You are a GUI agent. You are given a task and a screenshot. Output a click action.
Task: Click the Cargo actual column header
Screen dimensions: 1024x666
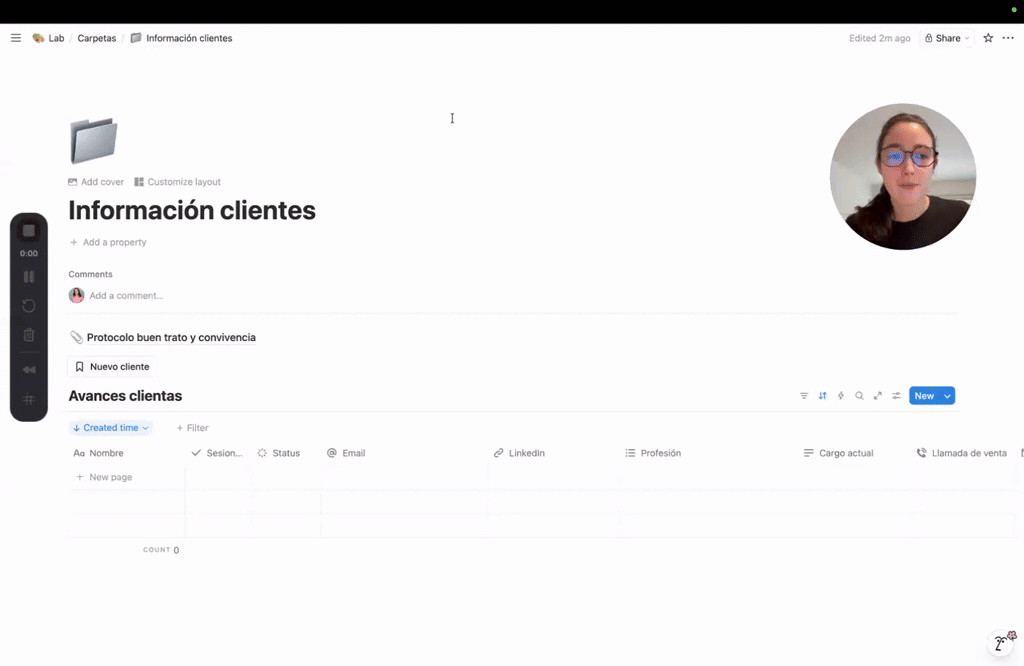pyautogui.click(x=839, y=453)
